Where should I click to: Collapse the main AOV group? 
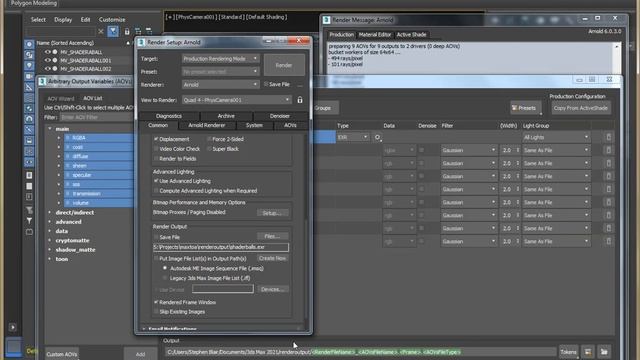click(x=50, y=129)
